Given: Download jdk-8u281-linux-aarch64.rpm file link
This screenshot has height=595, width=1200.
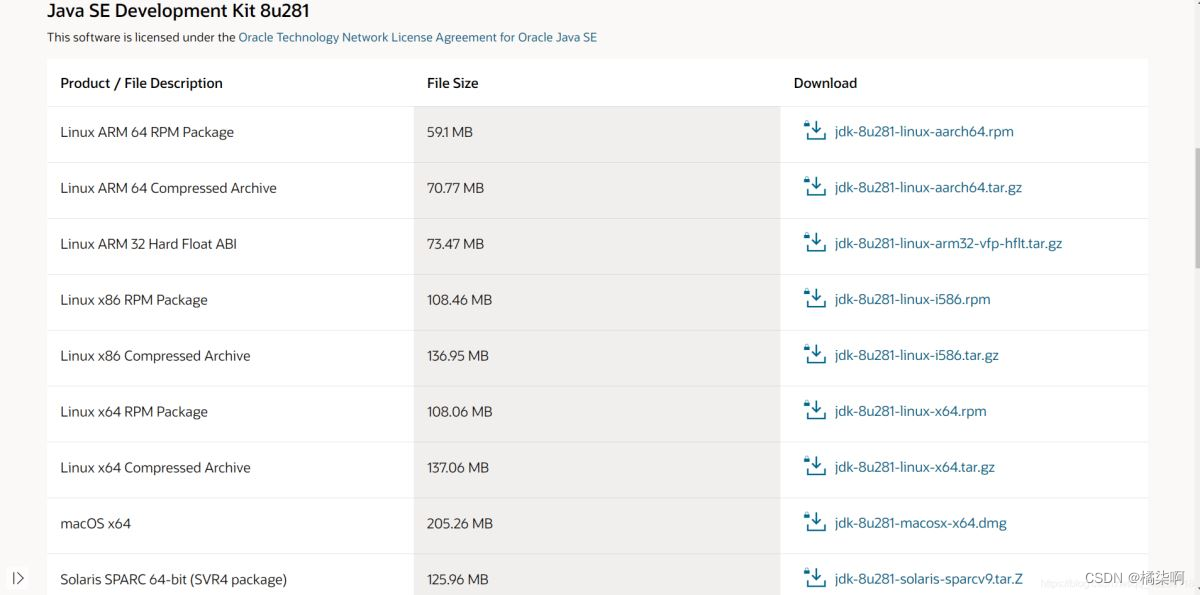Looking at the screenshot, I should tap(924, 132).
